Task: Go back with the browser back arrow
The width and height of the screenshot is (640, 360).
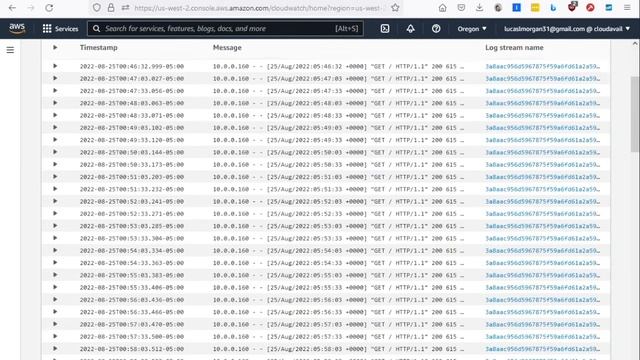Action: (x=12, y=8)
